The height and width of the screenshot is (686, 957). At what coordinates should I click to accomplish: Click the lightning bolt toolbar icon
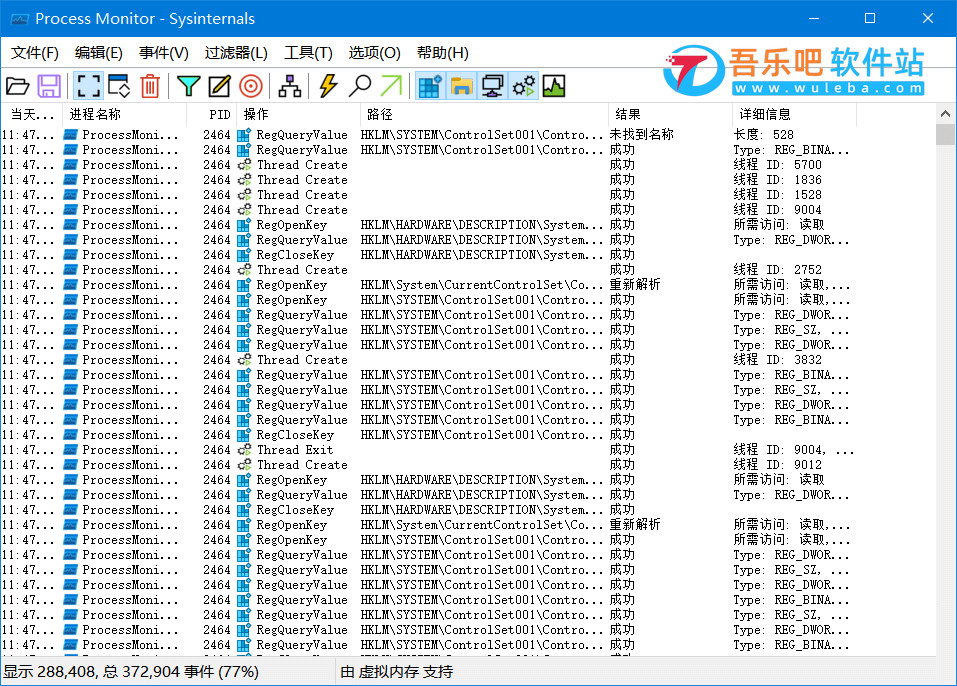coord(328,86)
